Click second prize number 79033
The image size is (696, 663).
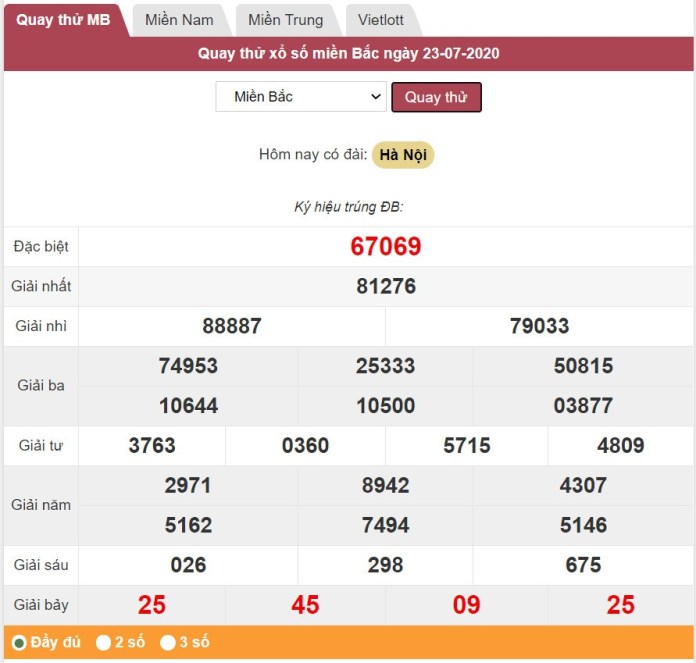click(539, 327)
